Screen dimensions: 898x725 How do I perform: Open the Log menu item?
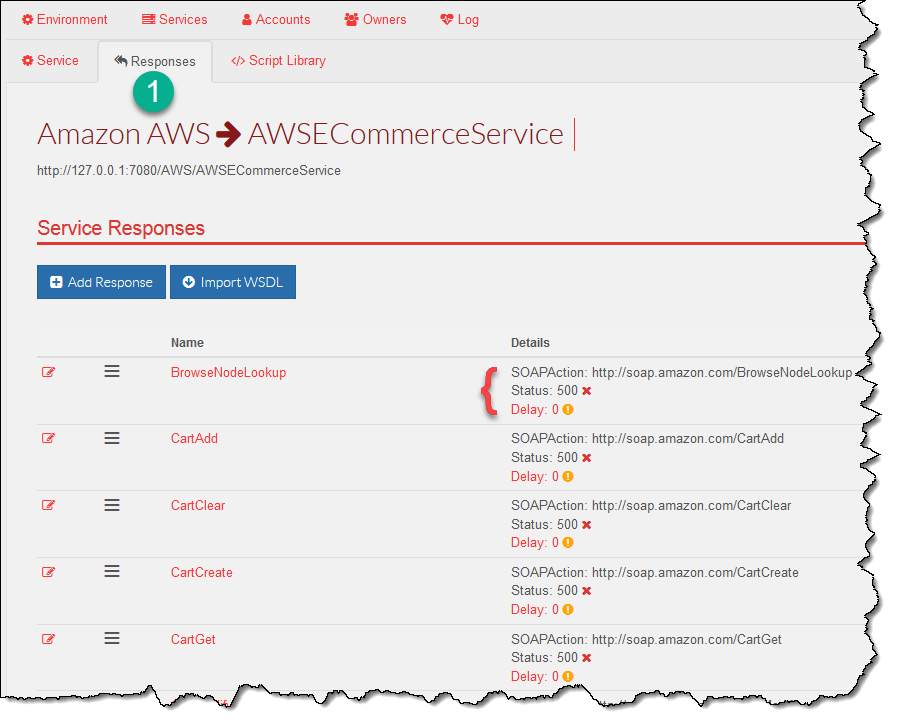click(x=459, y=19)
